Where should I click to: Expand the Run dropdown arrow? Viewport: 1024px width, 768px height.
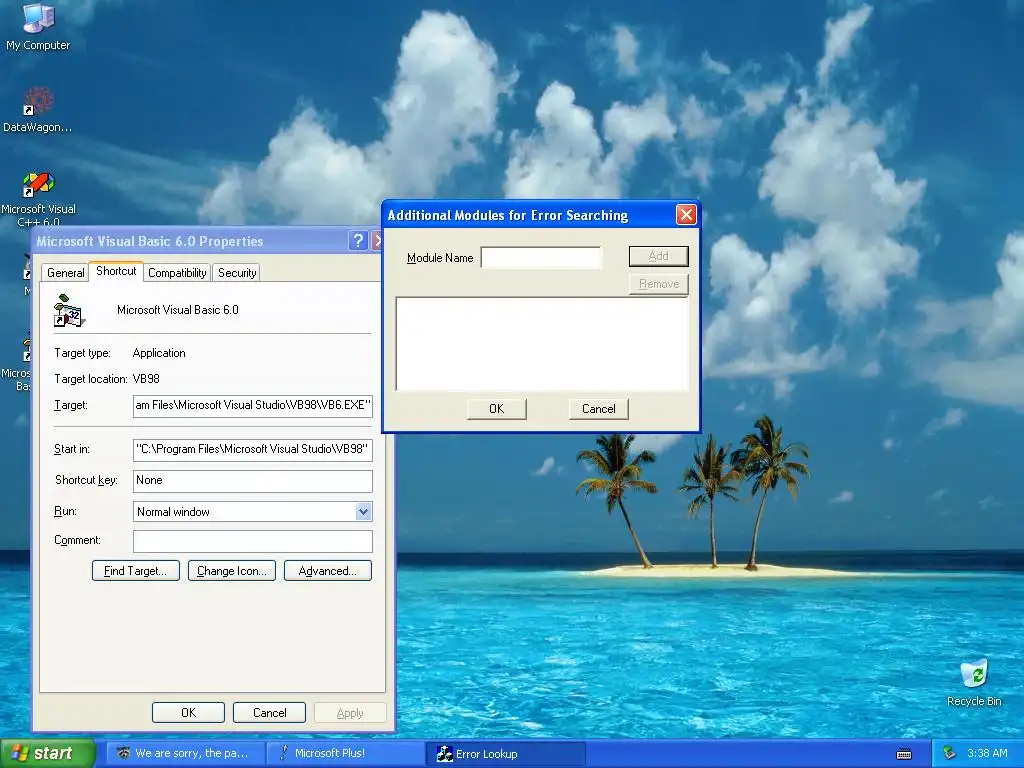pyautogui.click(x=364, y=511)
